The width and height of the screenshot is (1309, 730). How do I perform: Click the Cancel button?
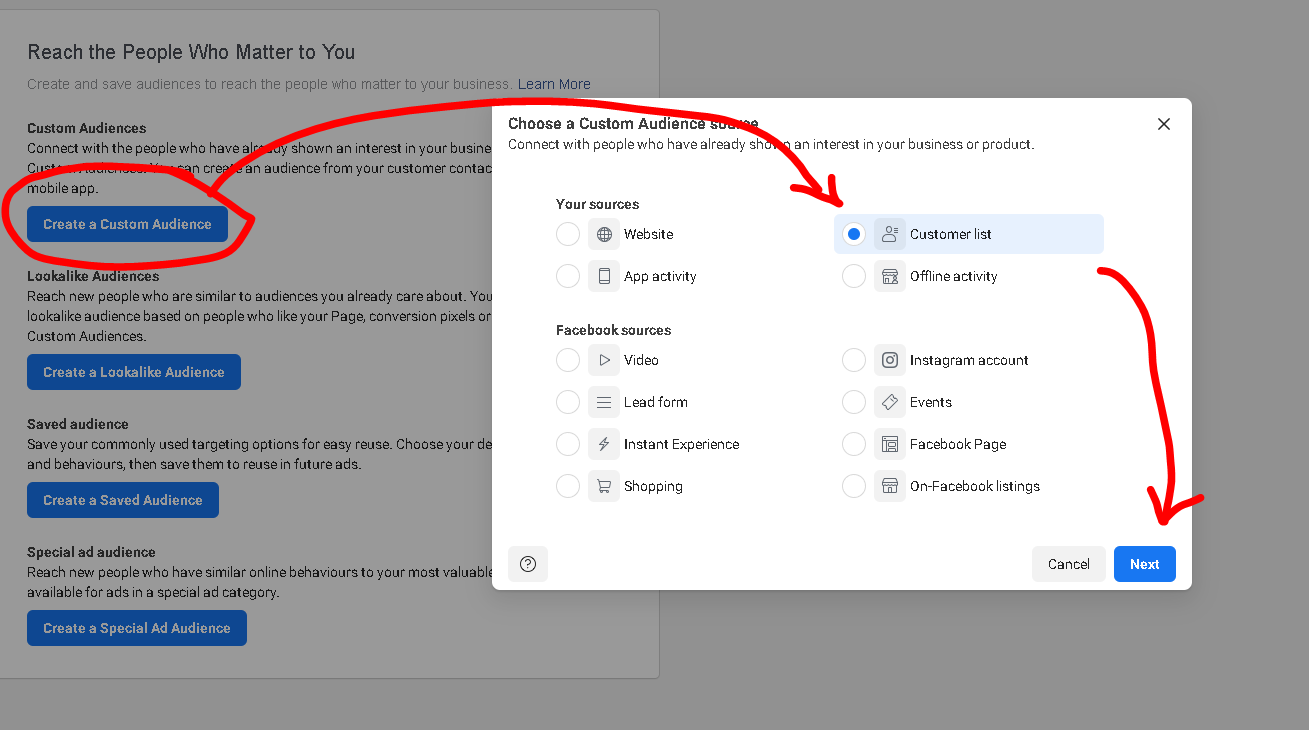[x=1069, y=564]
